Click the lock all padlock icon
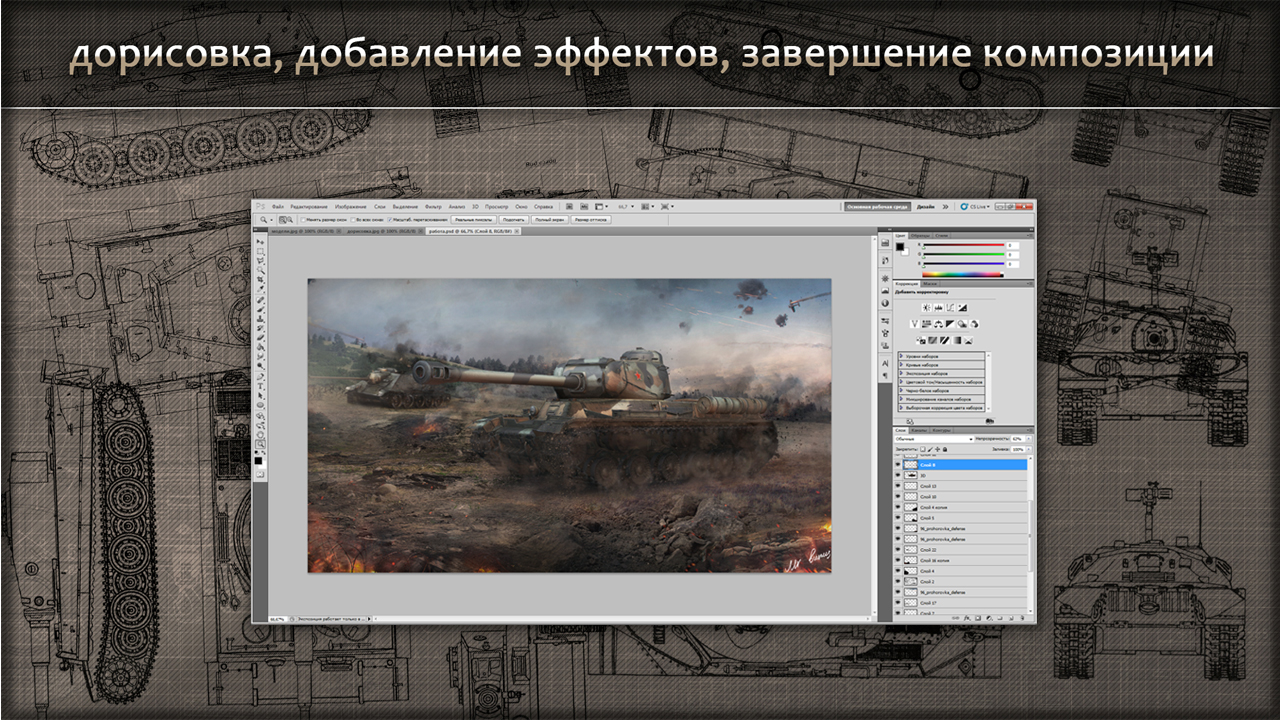 coord(945,449)
